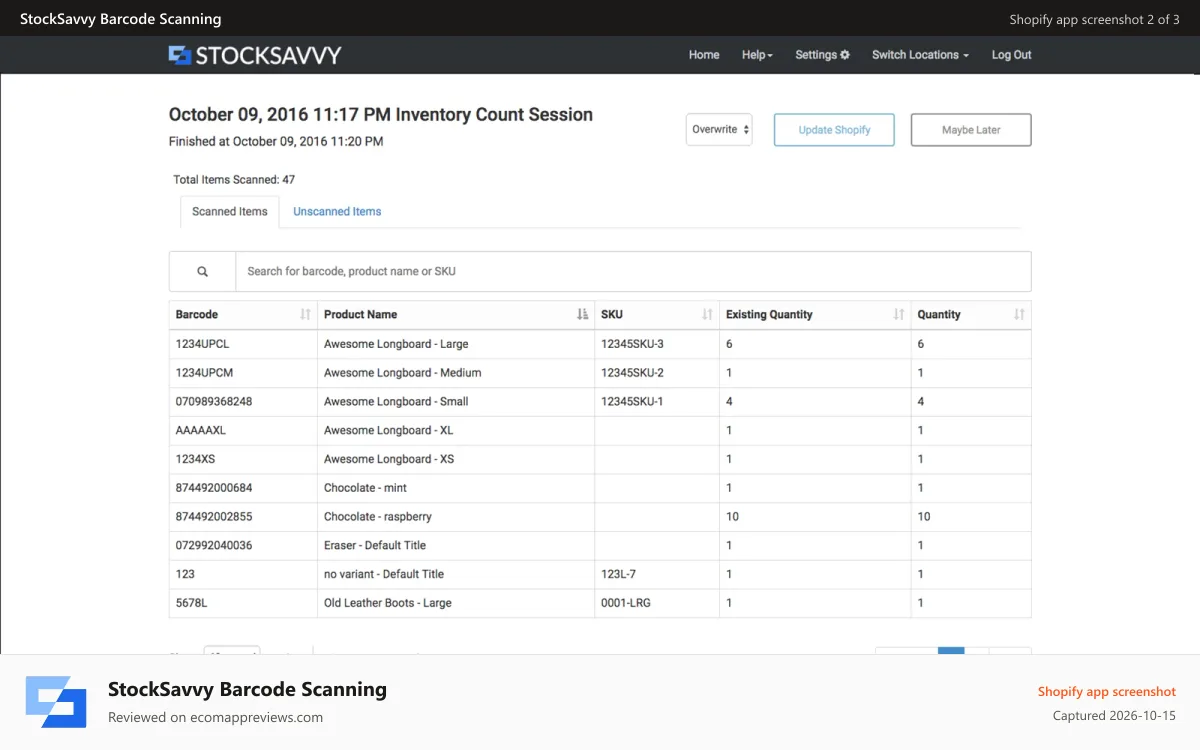Click Awesome Longboard - XS product name
The height and width of the screenshot is (750, 1200).
[388, 460]
